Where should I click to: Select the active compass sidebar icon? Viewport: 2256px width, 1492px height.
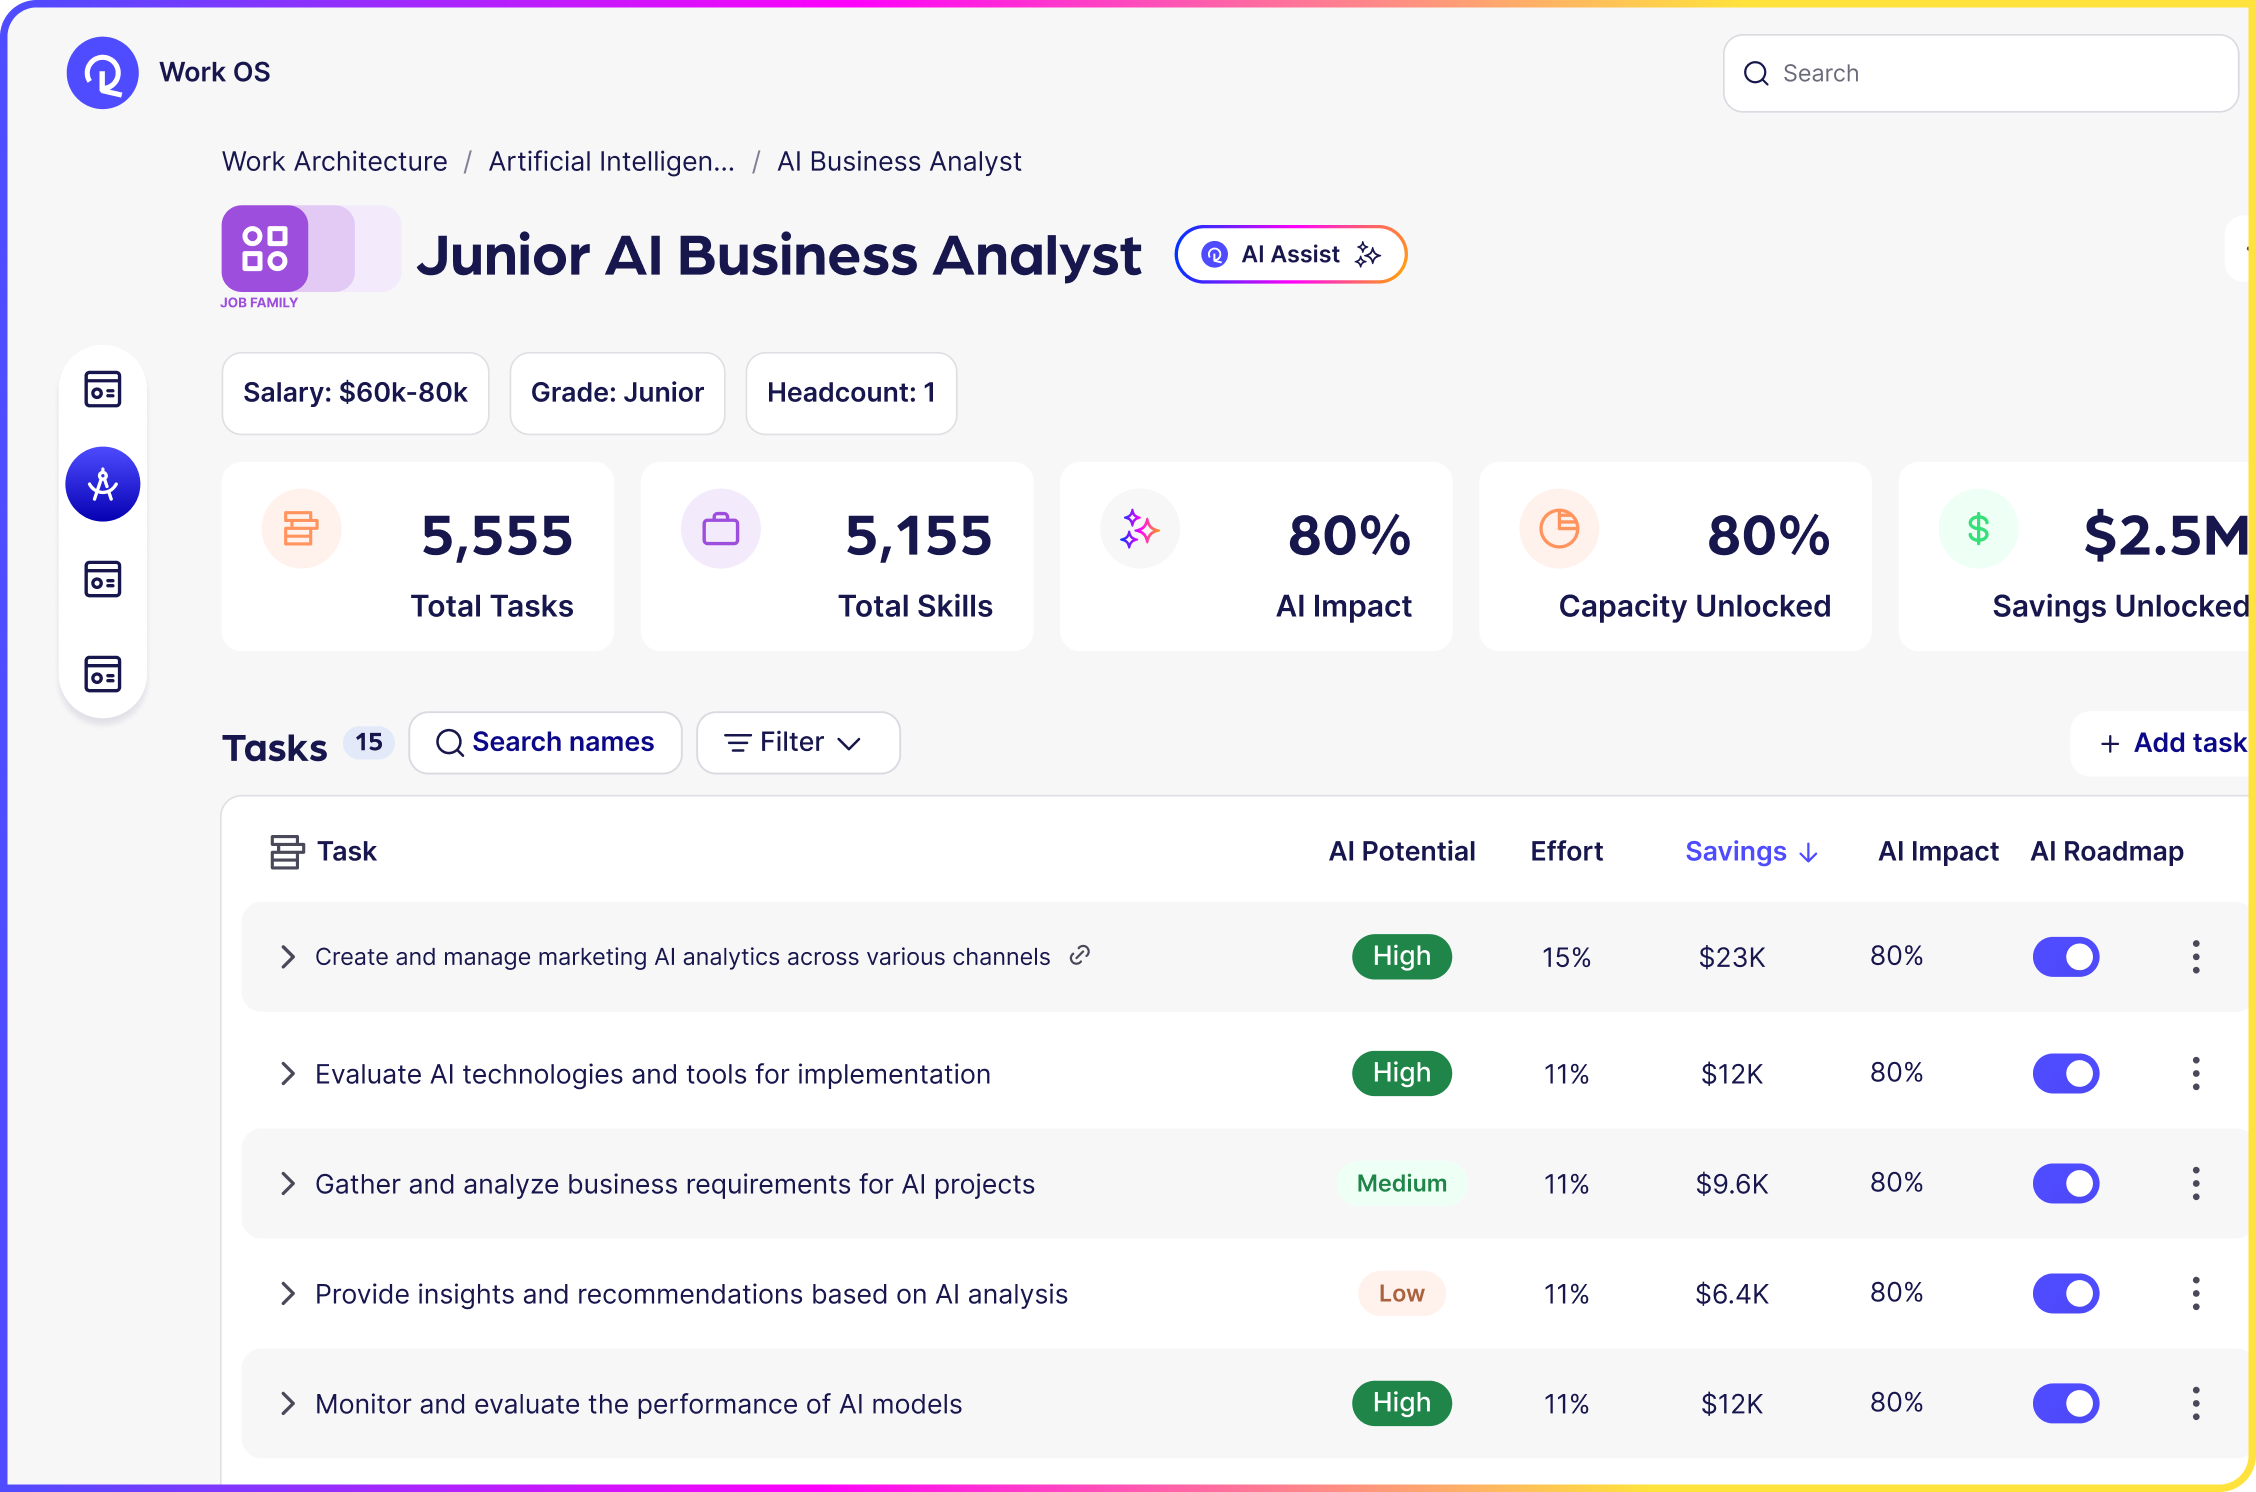tap(103, 485)
